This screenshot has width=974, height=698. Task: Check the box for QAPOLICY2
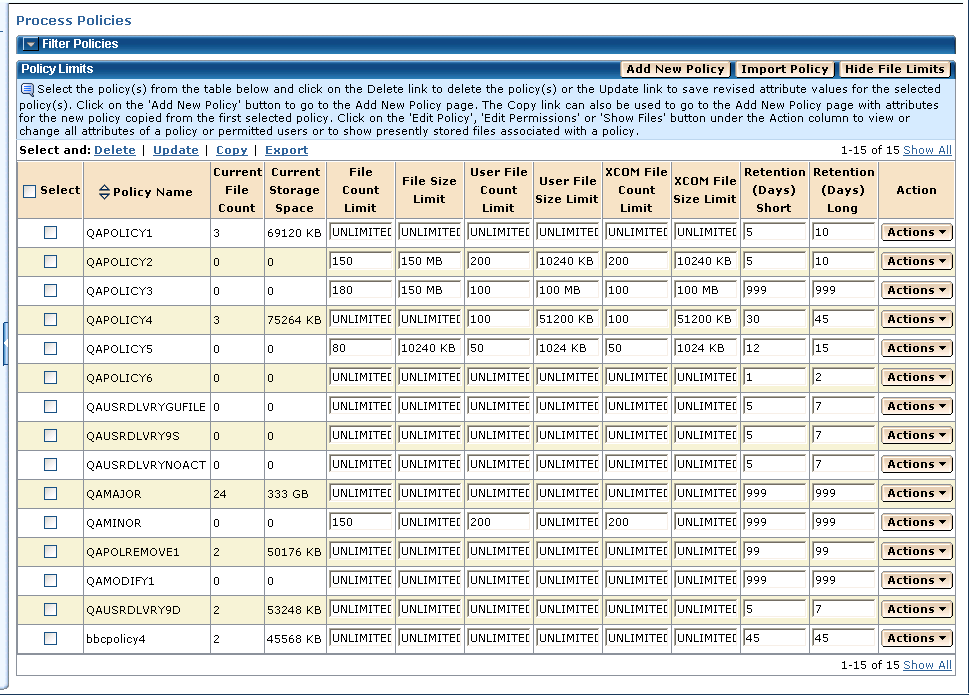click(x=50, y=261)
